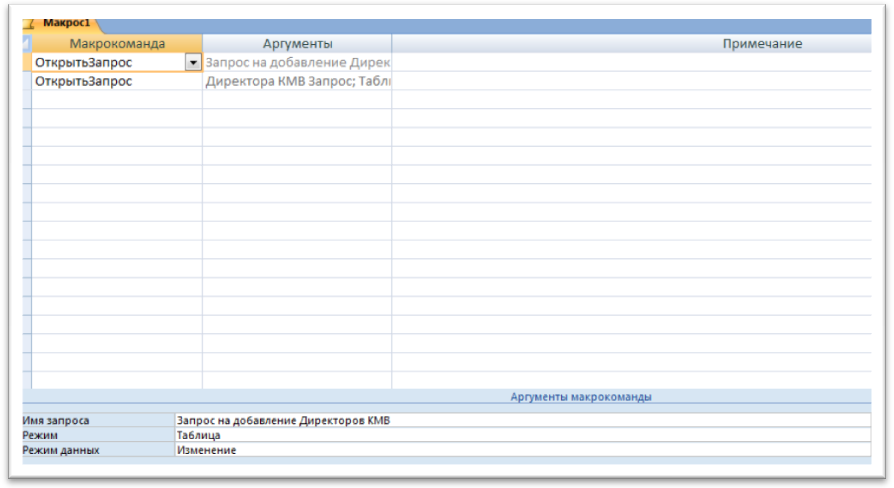Screen dimensions: 894x488
Task: Click arguments cell 'Запрос на добавление Дирек'
Action: (x=297, y=63)
